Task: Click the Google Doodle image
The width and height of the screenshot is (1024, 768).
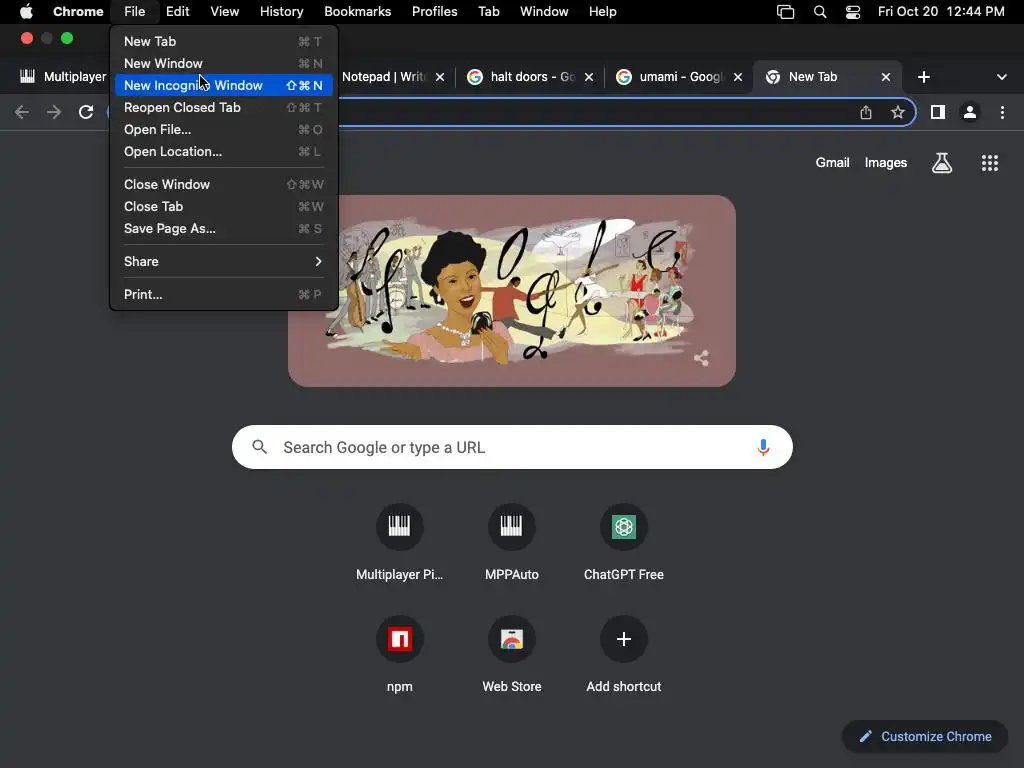Action: 512,291
